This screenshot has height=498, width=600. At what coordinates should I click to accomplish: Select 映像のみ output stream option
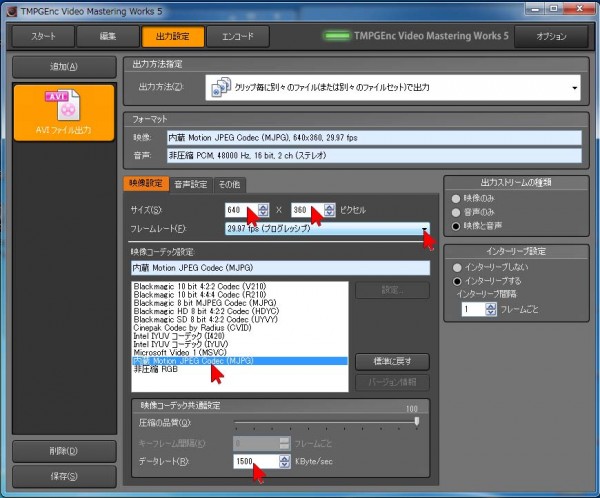(x=458, y=198)
